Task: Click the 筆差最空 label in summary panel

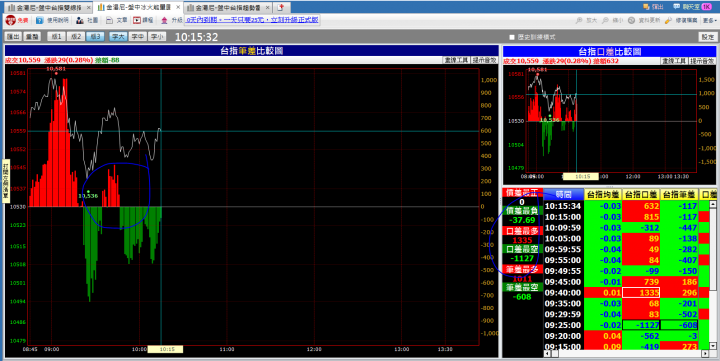Action: [522, 287]
